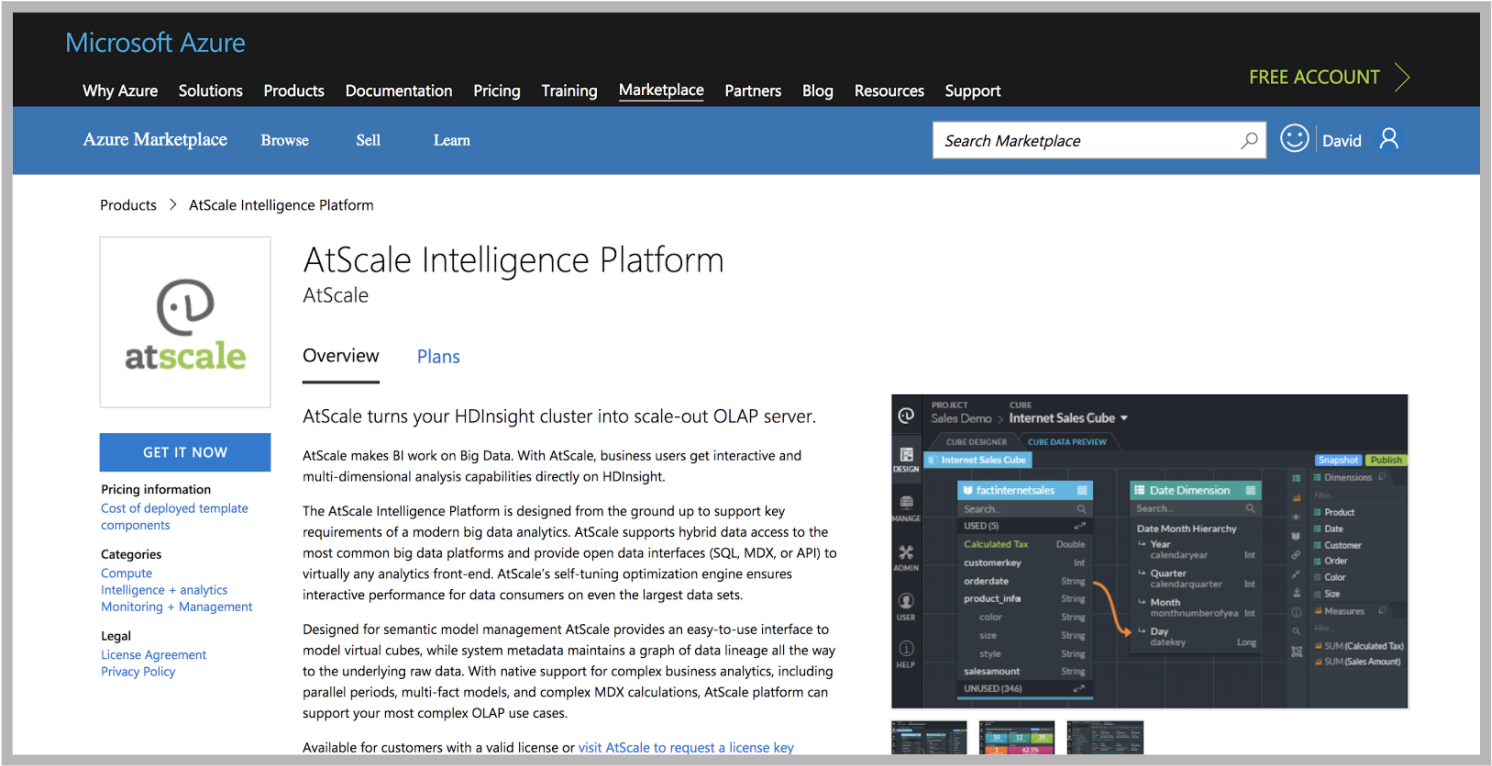The width and height of the screenshot is (1492, 766).
Task: Click the main cube designer screenshot
Action: click(x=1149, y=551)
